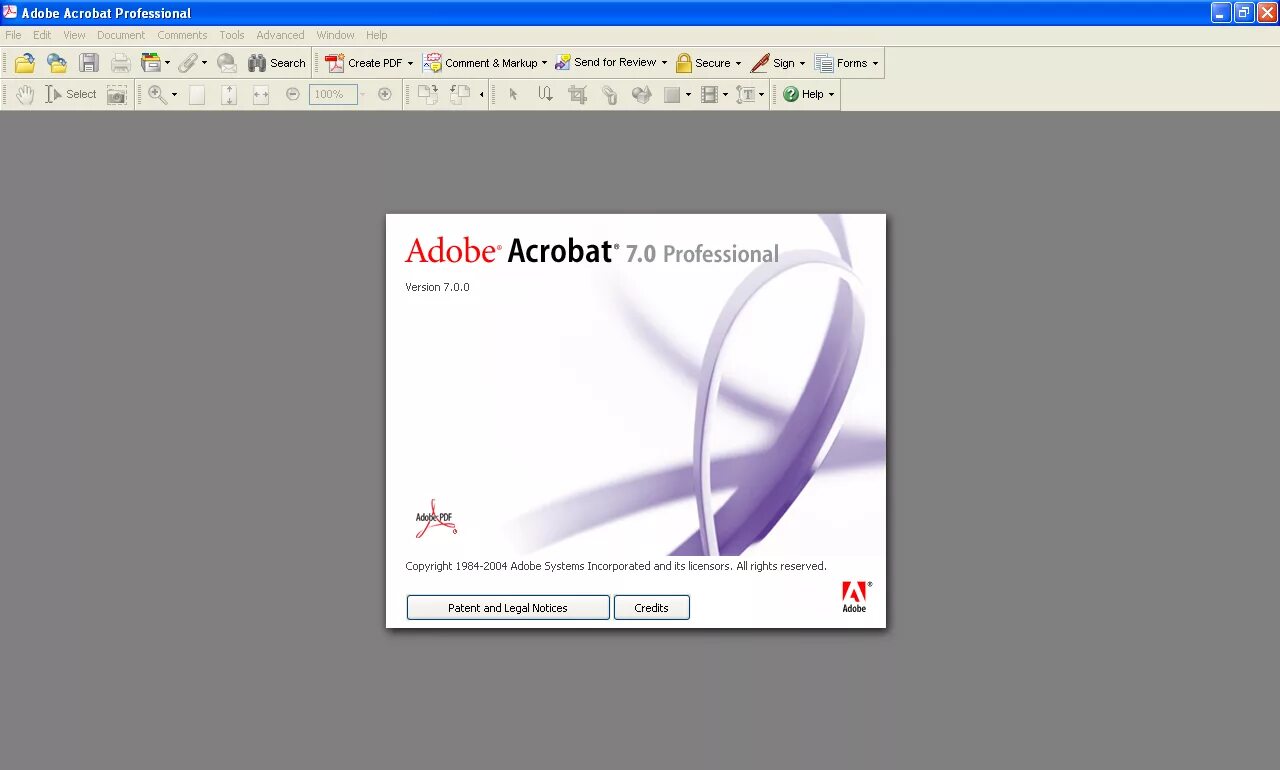Image resolution: width=1280 pixels, height=770 pixels.
Task: Select the Hand tool
Action: [x=25, y=94]
